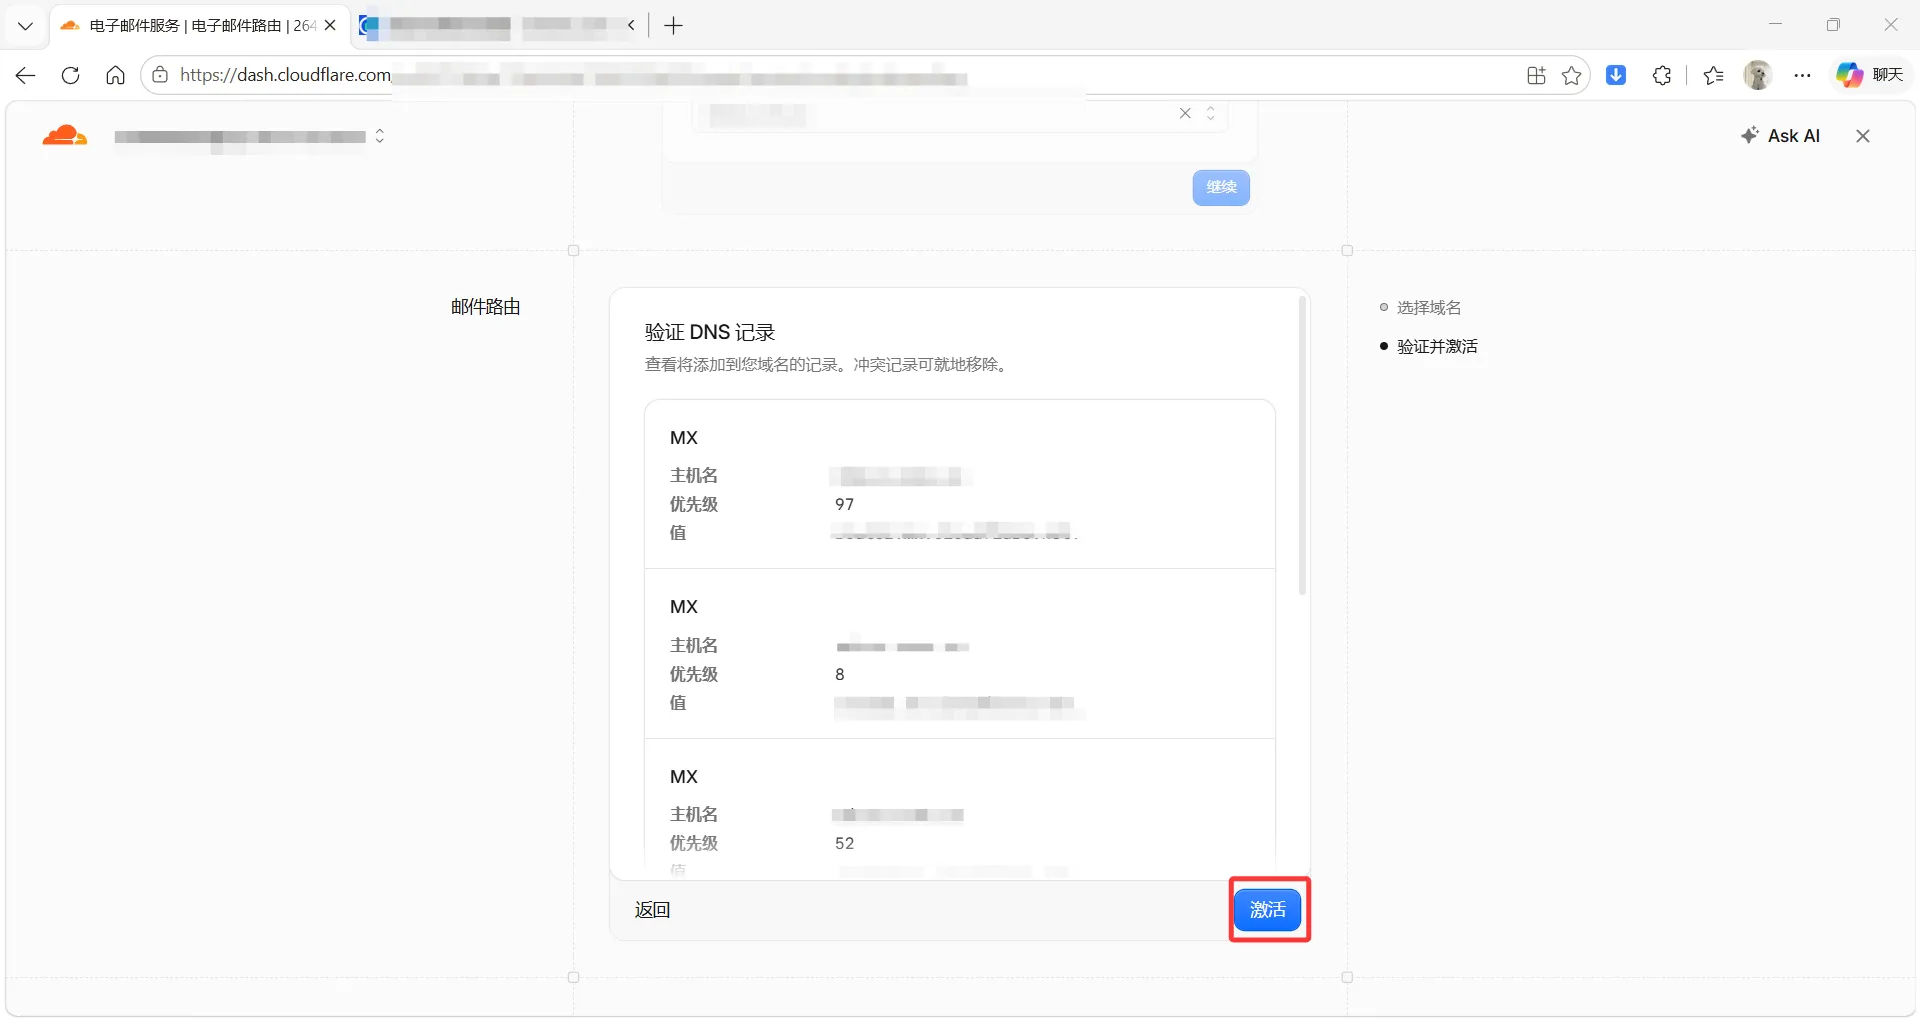Clear the domain selection field
This screenshot has height=1020, width=1920.
coord(1185,113)
